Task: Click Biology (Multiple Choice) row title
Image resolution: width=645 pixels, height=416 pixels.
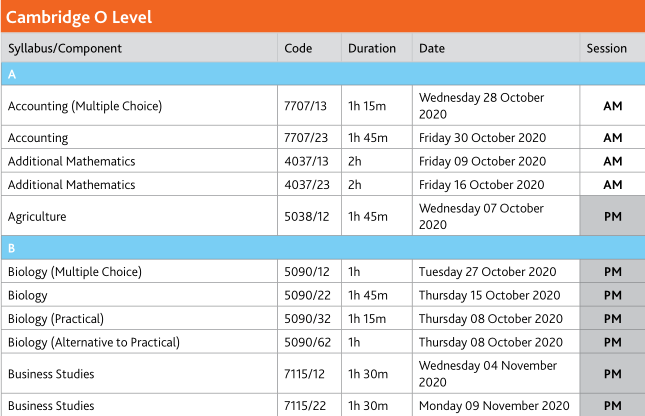Action: (75, 272)
